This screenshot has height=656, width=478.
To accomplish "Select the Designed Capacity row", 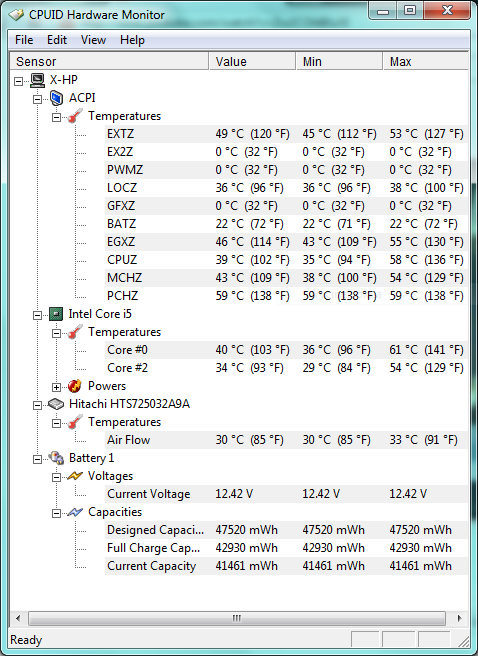I will 286,530.
